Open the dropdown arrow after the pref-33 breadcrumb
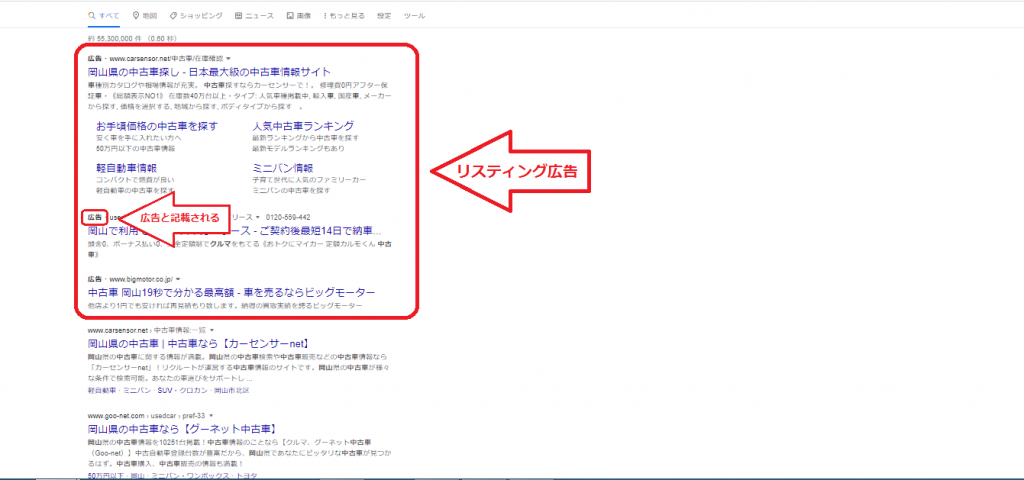This screenshot has width=1024, height=480. 212,415
